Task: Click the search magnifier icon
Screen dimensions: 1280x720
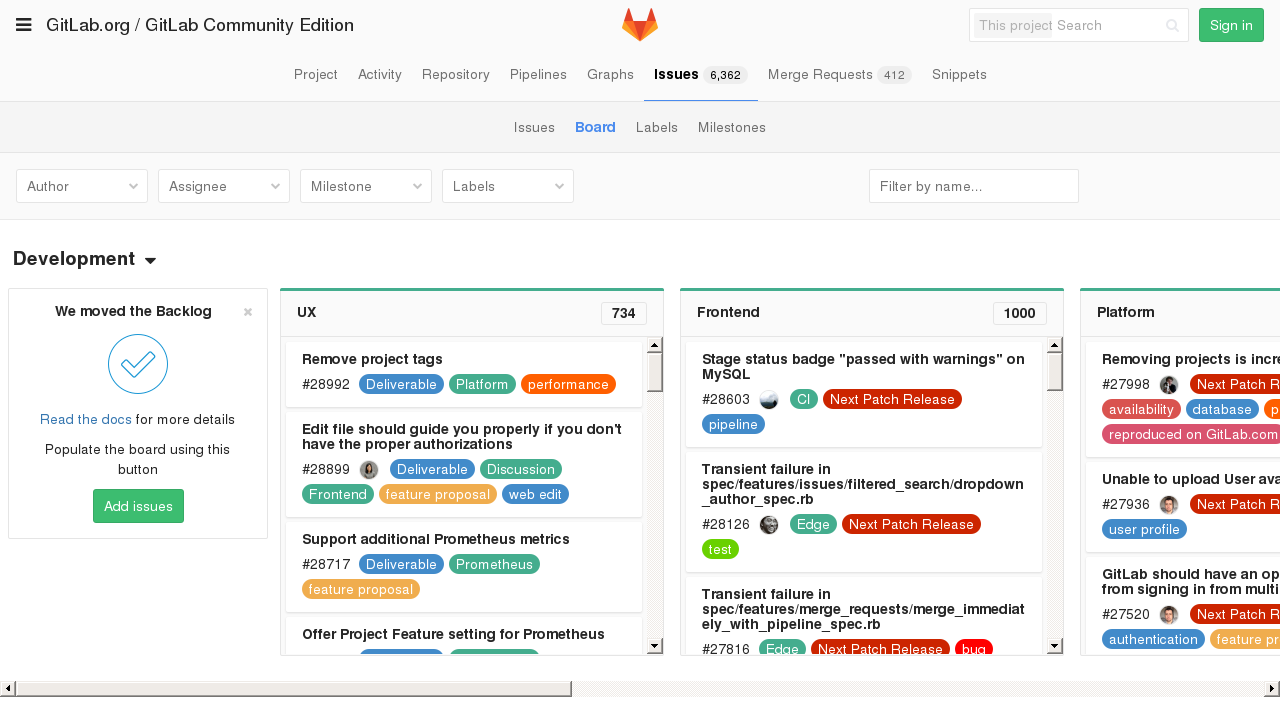Action: click(x=1172, y=25)
